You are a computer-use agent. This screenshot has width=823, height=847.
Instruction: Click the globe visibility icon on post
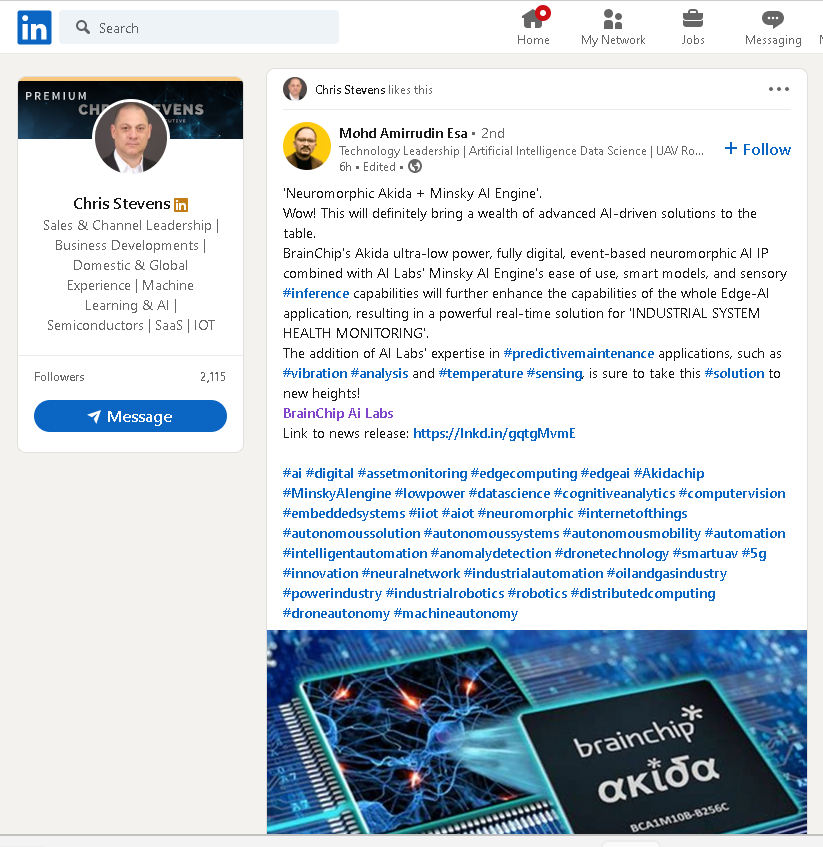tap(415, 167)
